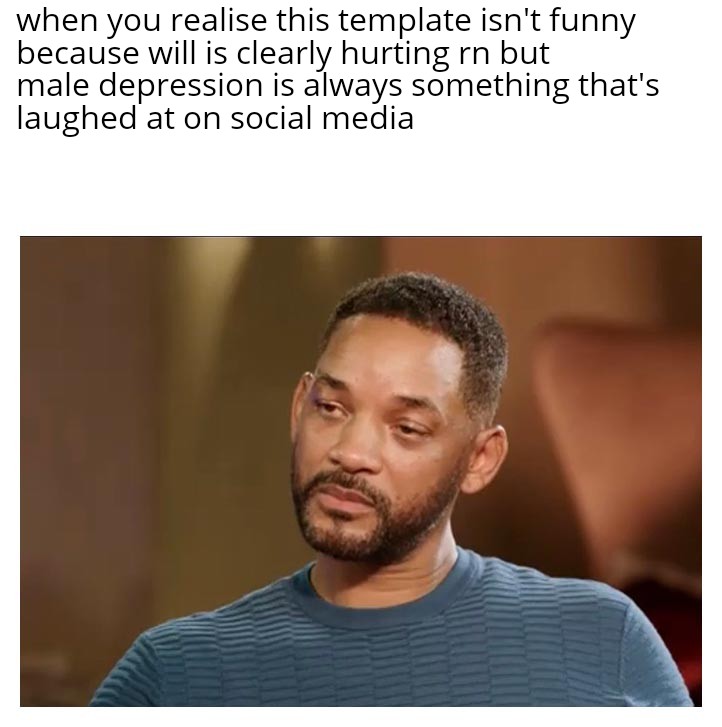722x727 pixels.
Task: Click the word "always" in third line
Action: [x=353, y=87]
